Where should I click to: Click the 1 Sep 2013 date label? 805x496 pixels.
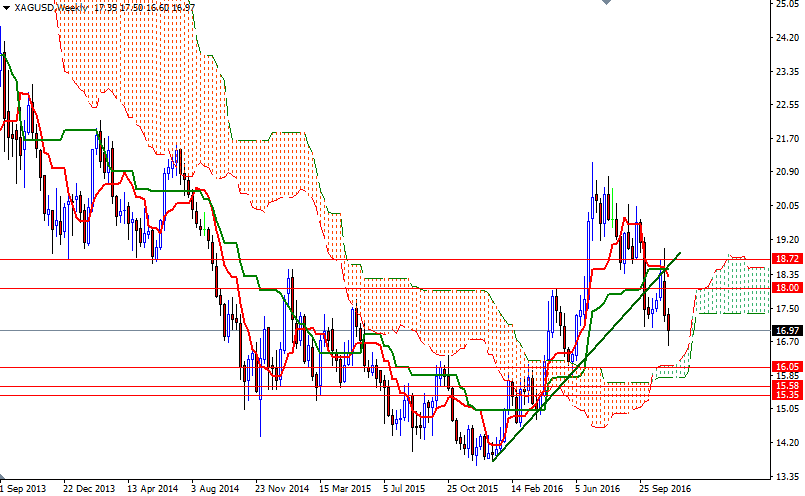tap(23, 488)
